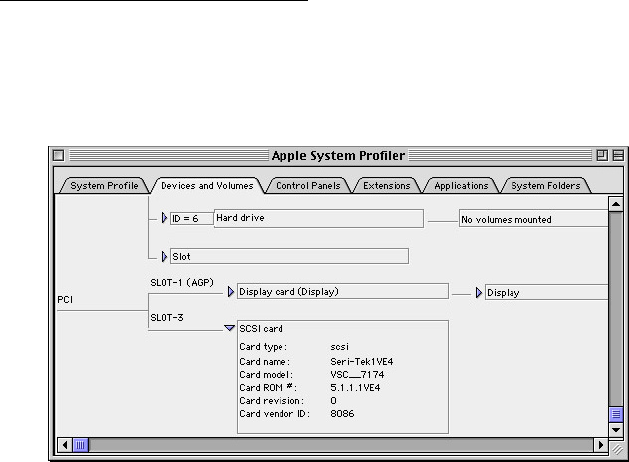629x462 pixels.
Task: Open the Extensions tab
Action: pyautogui.click(x=387, y=186)
